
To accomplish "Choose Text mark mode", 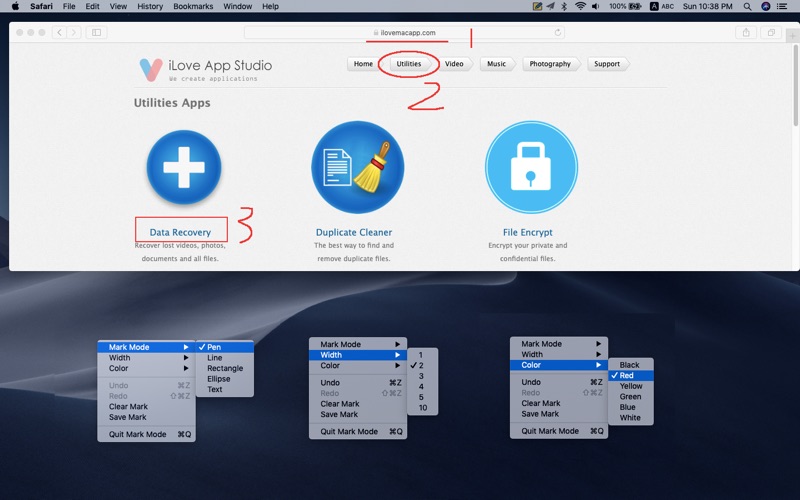I will 224,389.
